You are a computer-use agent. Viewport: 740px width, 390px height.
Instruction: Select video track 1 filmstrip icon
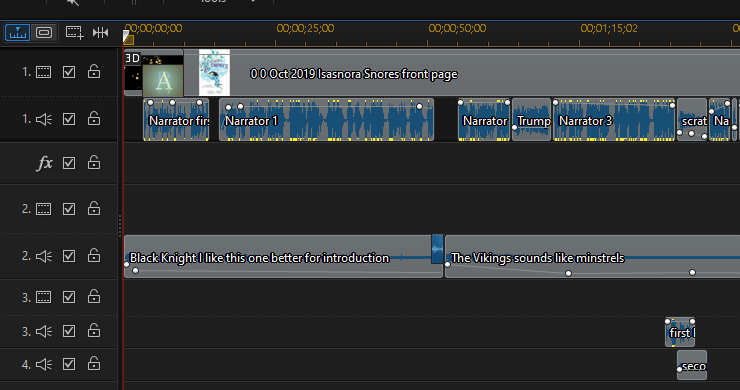tap(43, 72)
